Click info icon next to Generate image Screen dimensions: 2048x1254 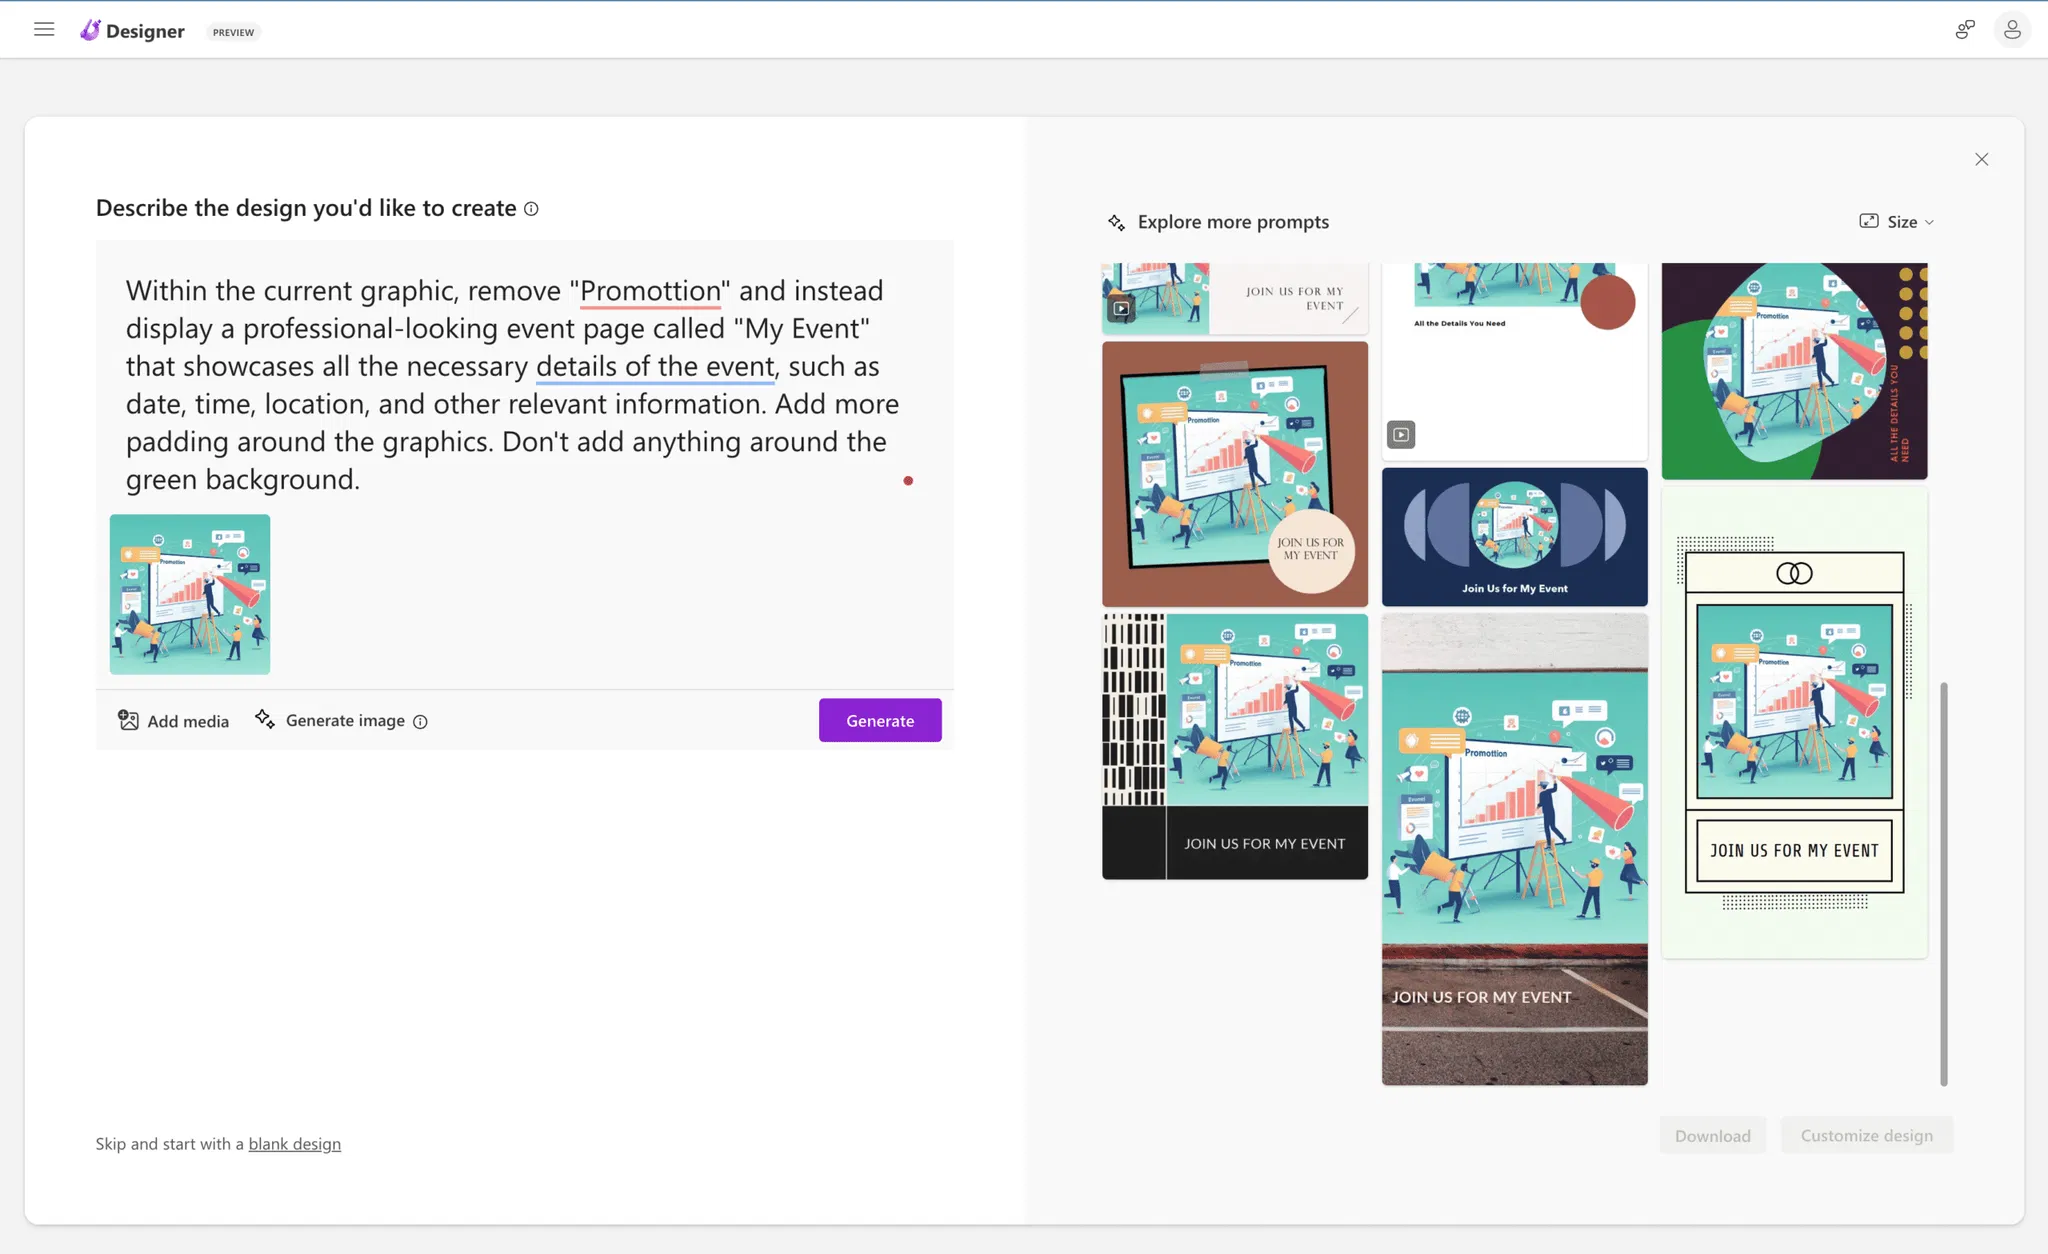pos(420,722)
